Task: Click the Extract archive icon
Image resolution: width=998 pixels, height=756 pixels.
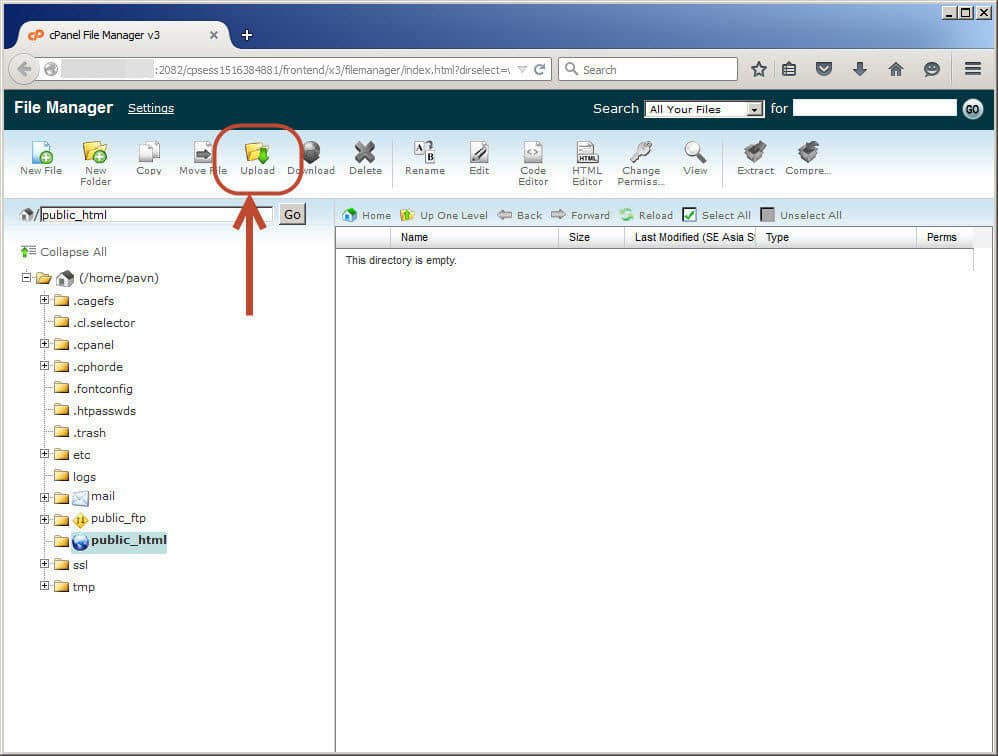Action: point(755,153)
